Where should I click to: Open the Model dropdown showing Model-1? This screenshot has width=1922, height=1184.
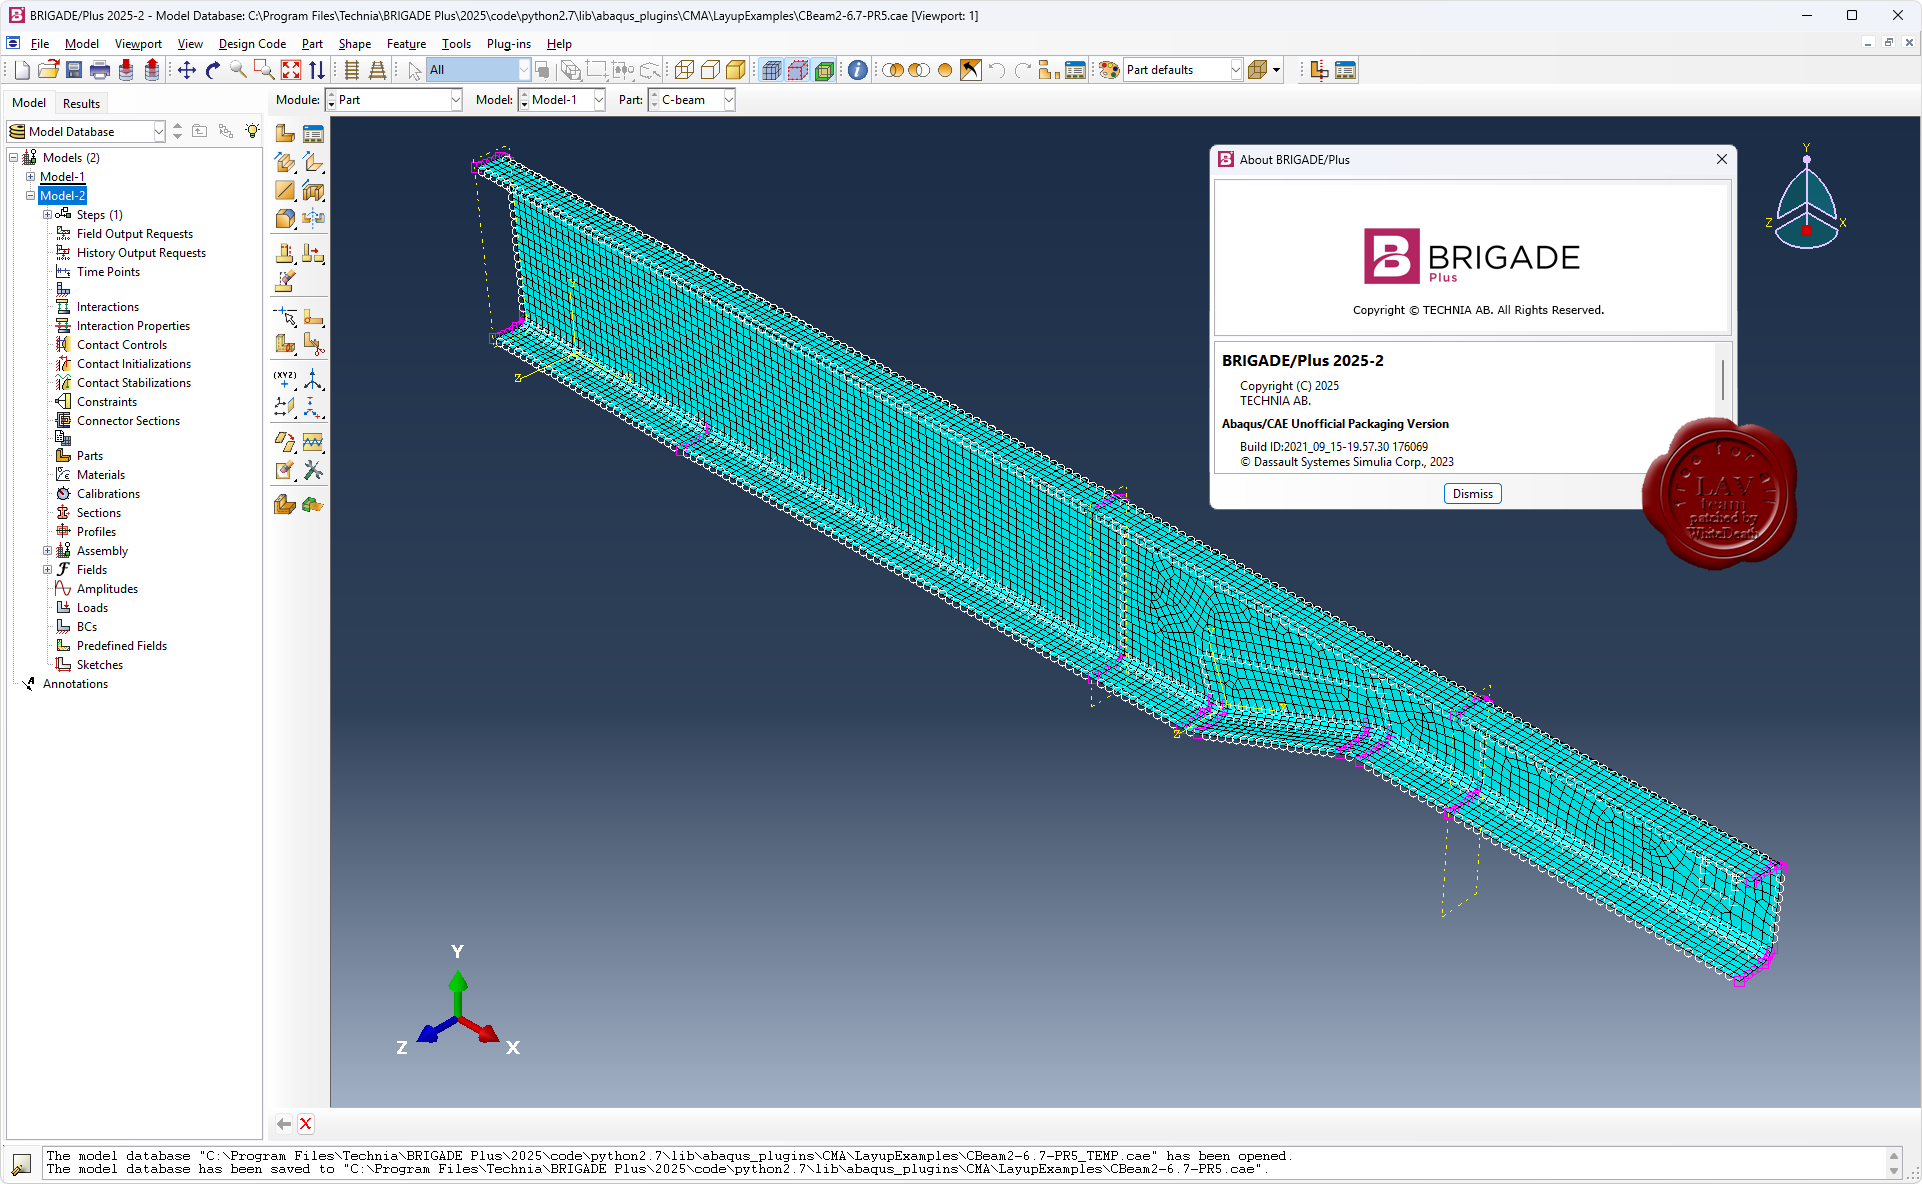coord(562,100)
